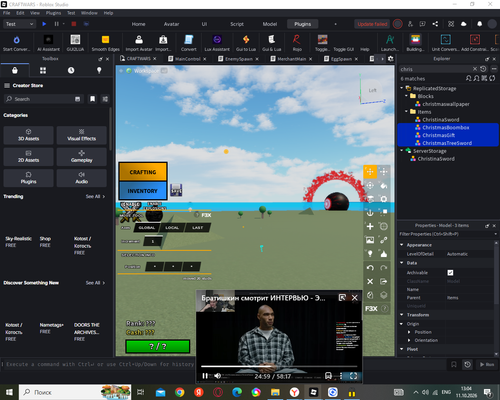Click the Toolbox Search field
This screenshot has height=400, width=500.
coord(43,99)
